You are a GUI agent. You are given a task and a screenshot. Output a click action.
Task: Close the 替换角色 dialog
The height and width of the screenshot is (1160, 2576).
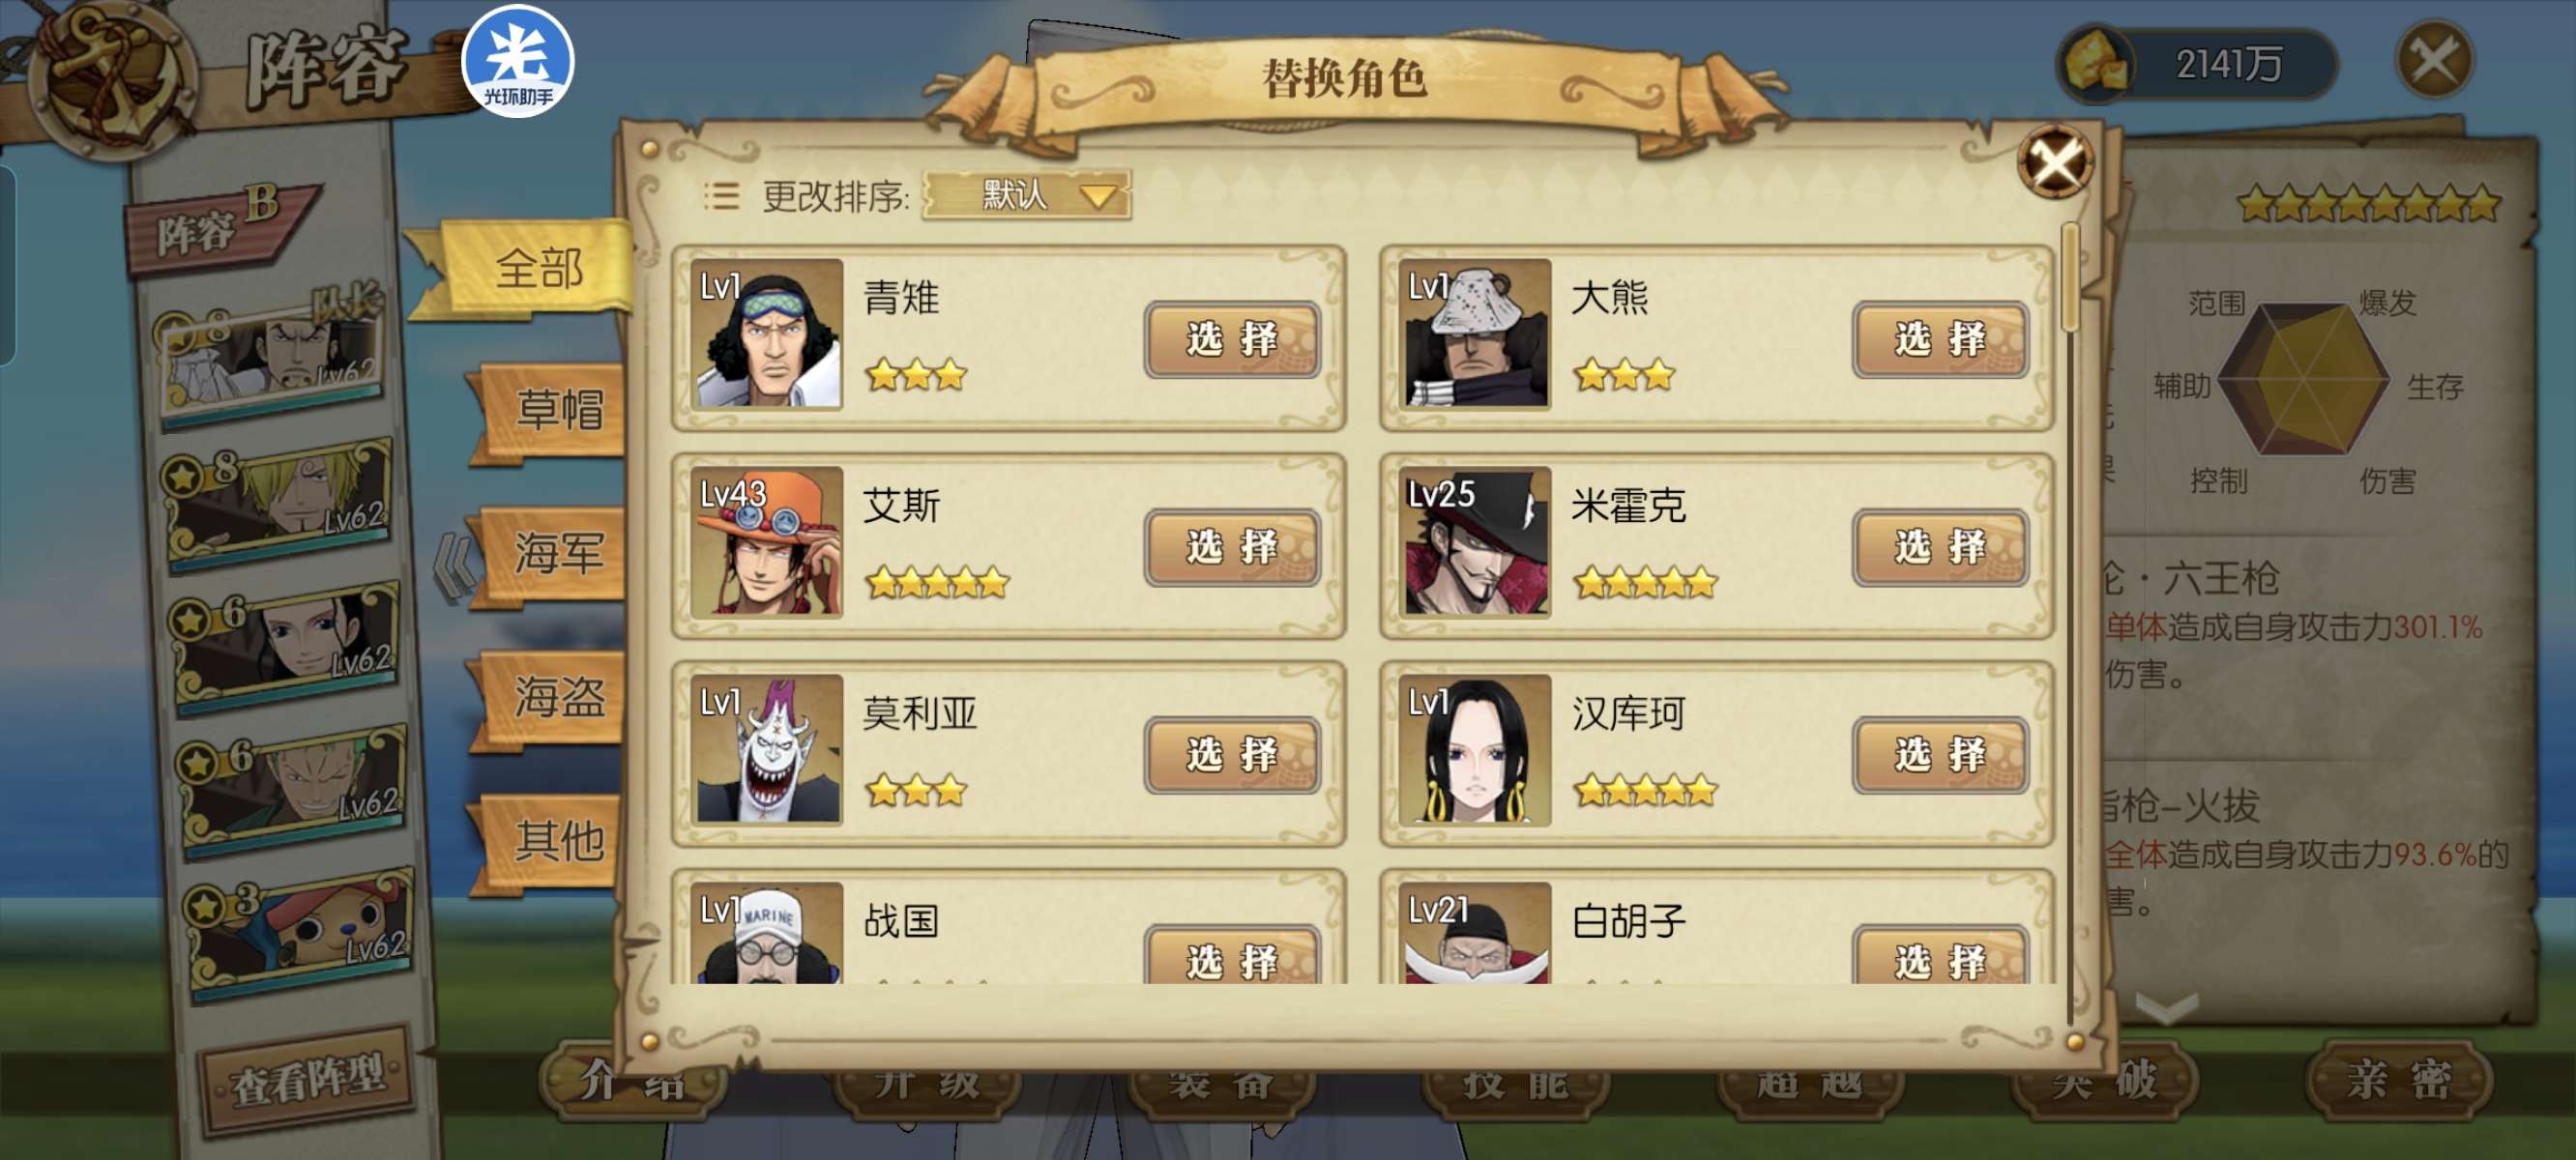click(2055, 162)
